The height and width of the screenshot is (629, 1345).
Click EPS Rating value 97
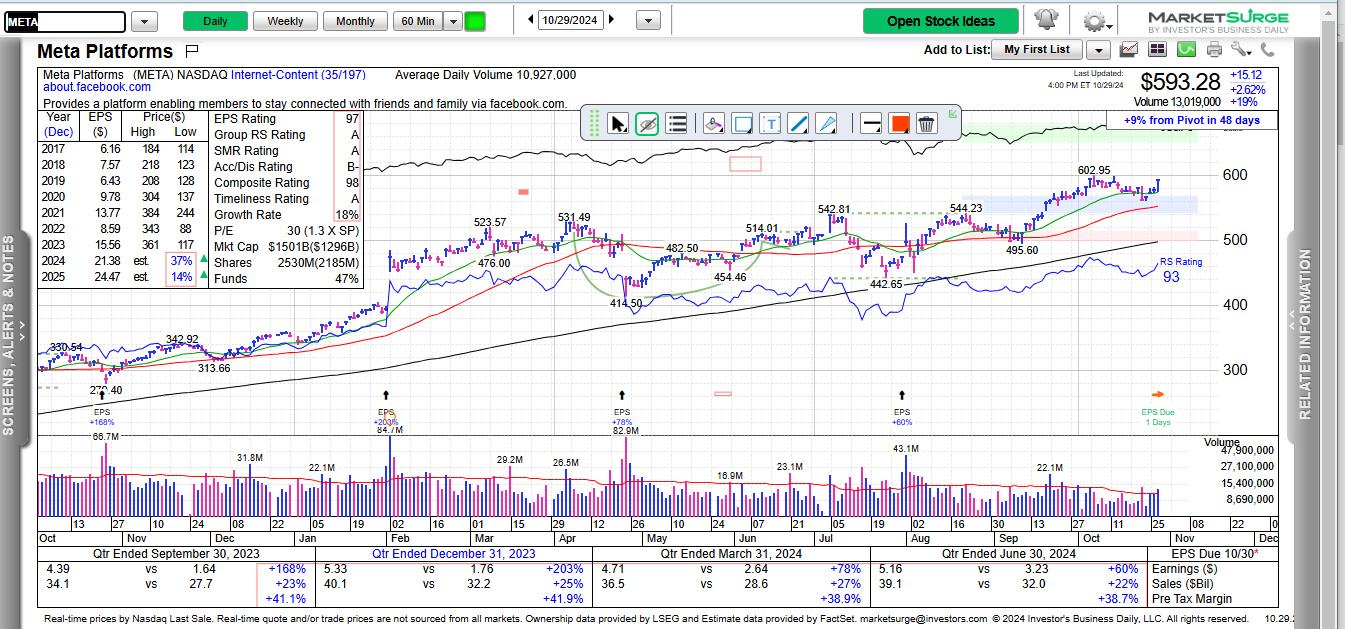coord(351,119)
